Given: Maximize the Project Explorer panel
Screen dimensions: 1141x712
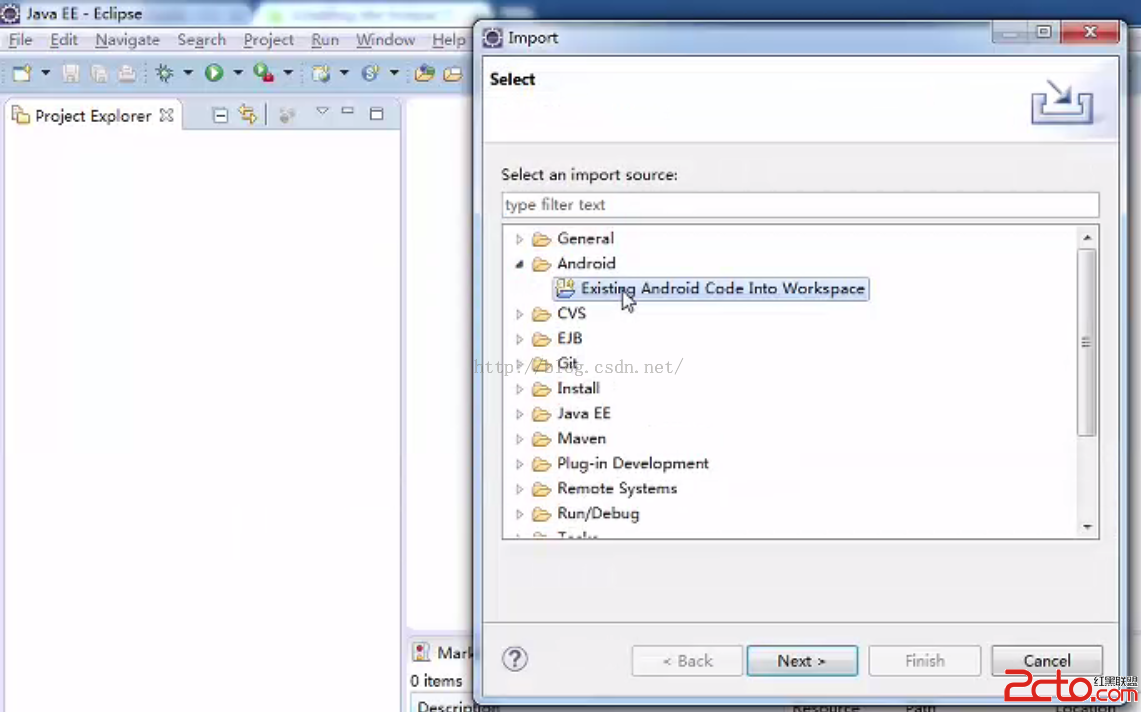Looking at the screenshot, I should pos(376,114).
